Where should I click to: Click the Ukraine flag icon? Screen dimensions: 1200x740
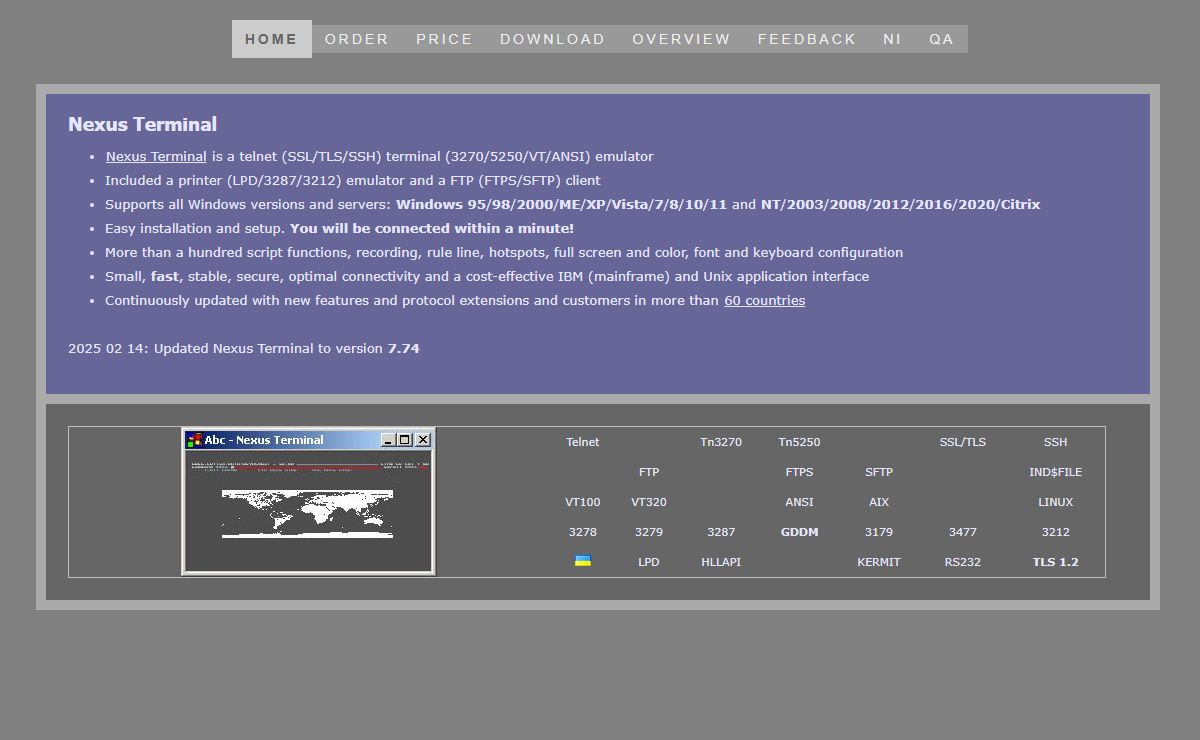(582, 561)
